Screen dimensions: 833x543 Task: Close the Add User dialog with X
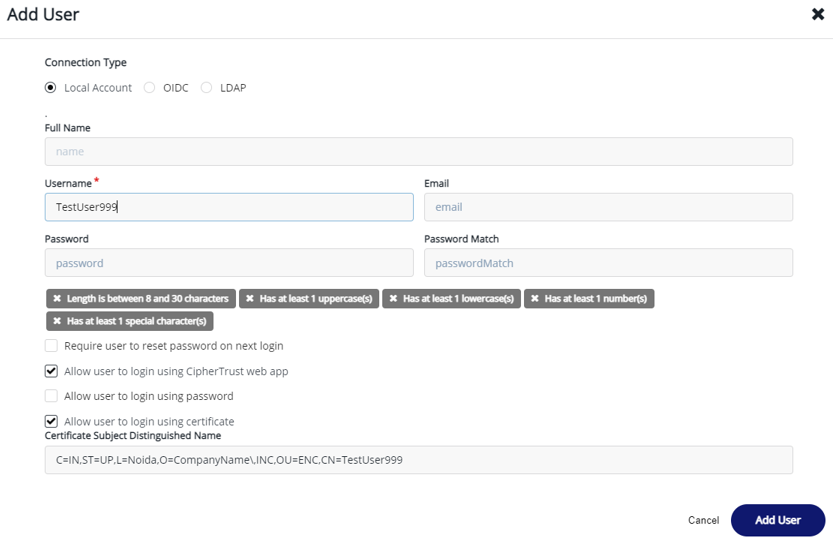tap(817, 15)
